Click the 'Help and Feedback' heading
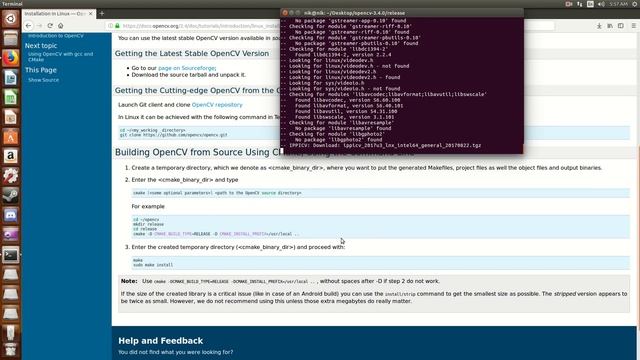The height and width of the screenshot is (360, 640). [x=160, y=341]
